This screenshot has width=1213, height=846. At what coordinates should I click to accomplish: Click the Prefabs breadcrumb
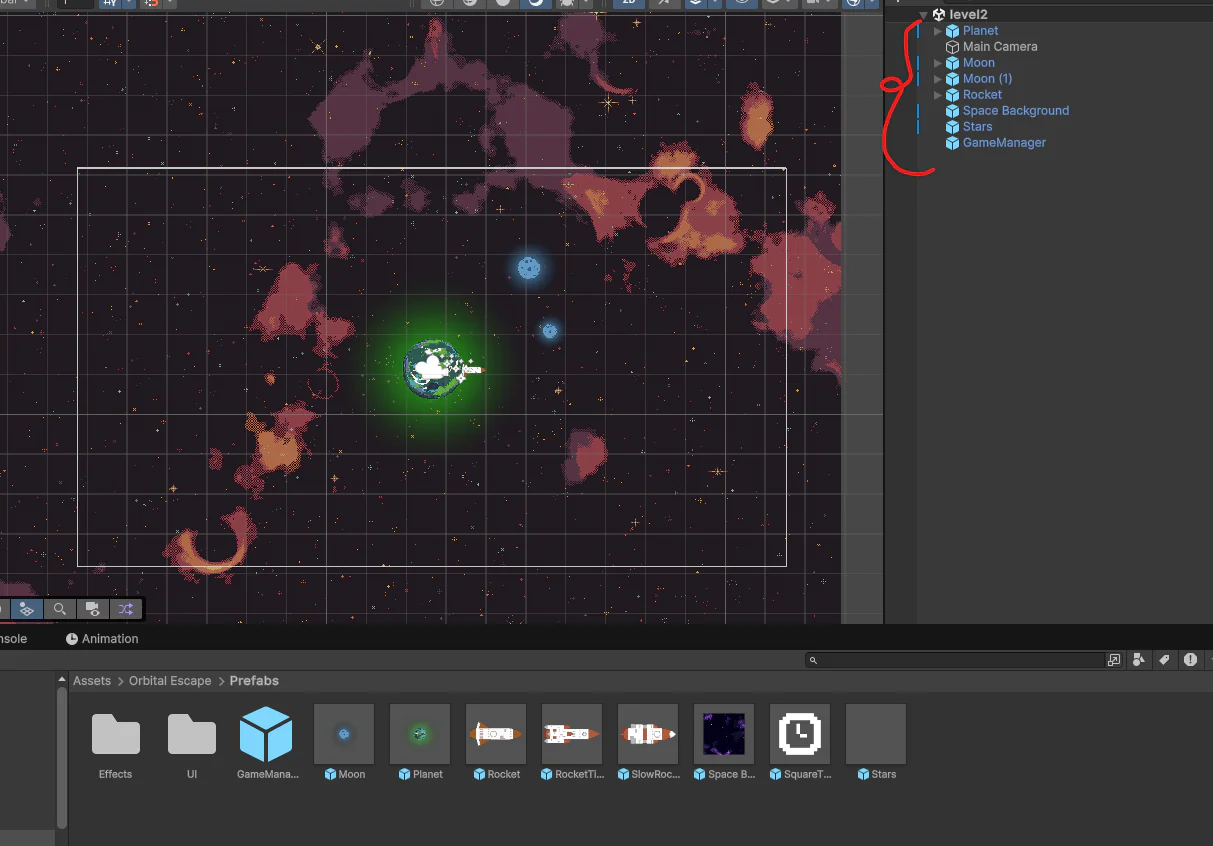pos(254,681)
